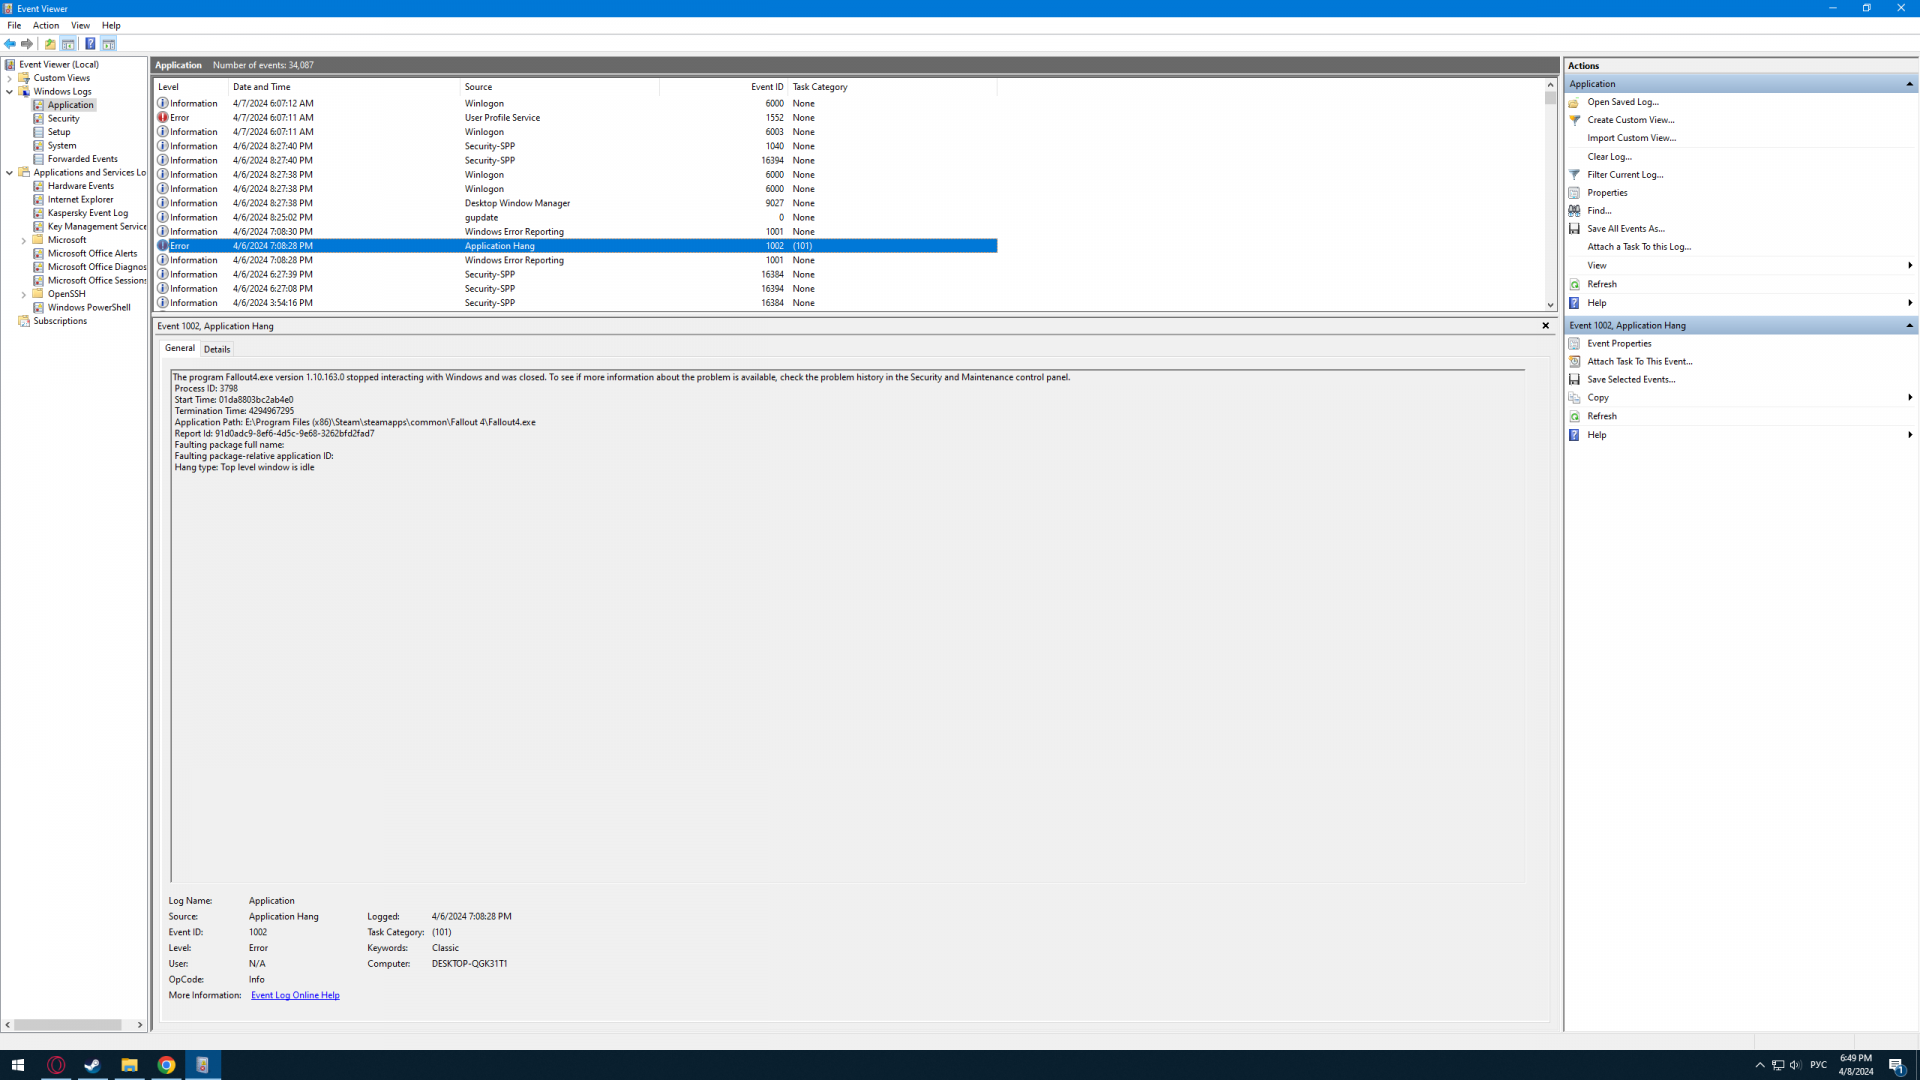Click the Up One Level folder icon
Viewport: 1920px width, 1080px height.
click(x=50, y=44)
